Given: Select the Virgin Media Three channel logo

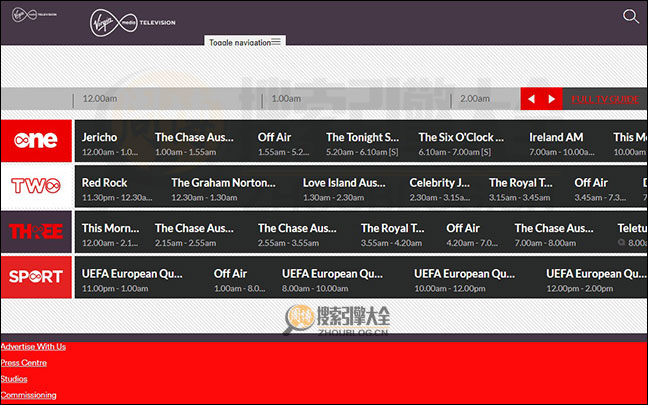Looking at the screenshot, I should (x=36, y=231).
